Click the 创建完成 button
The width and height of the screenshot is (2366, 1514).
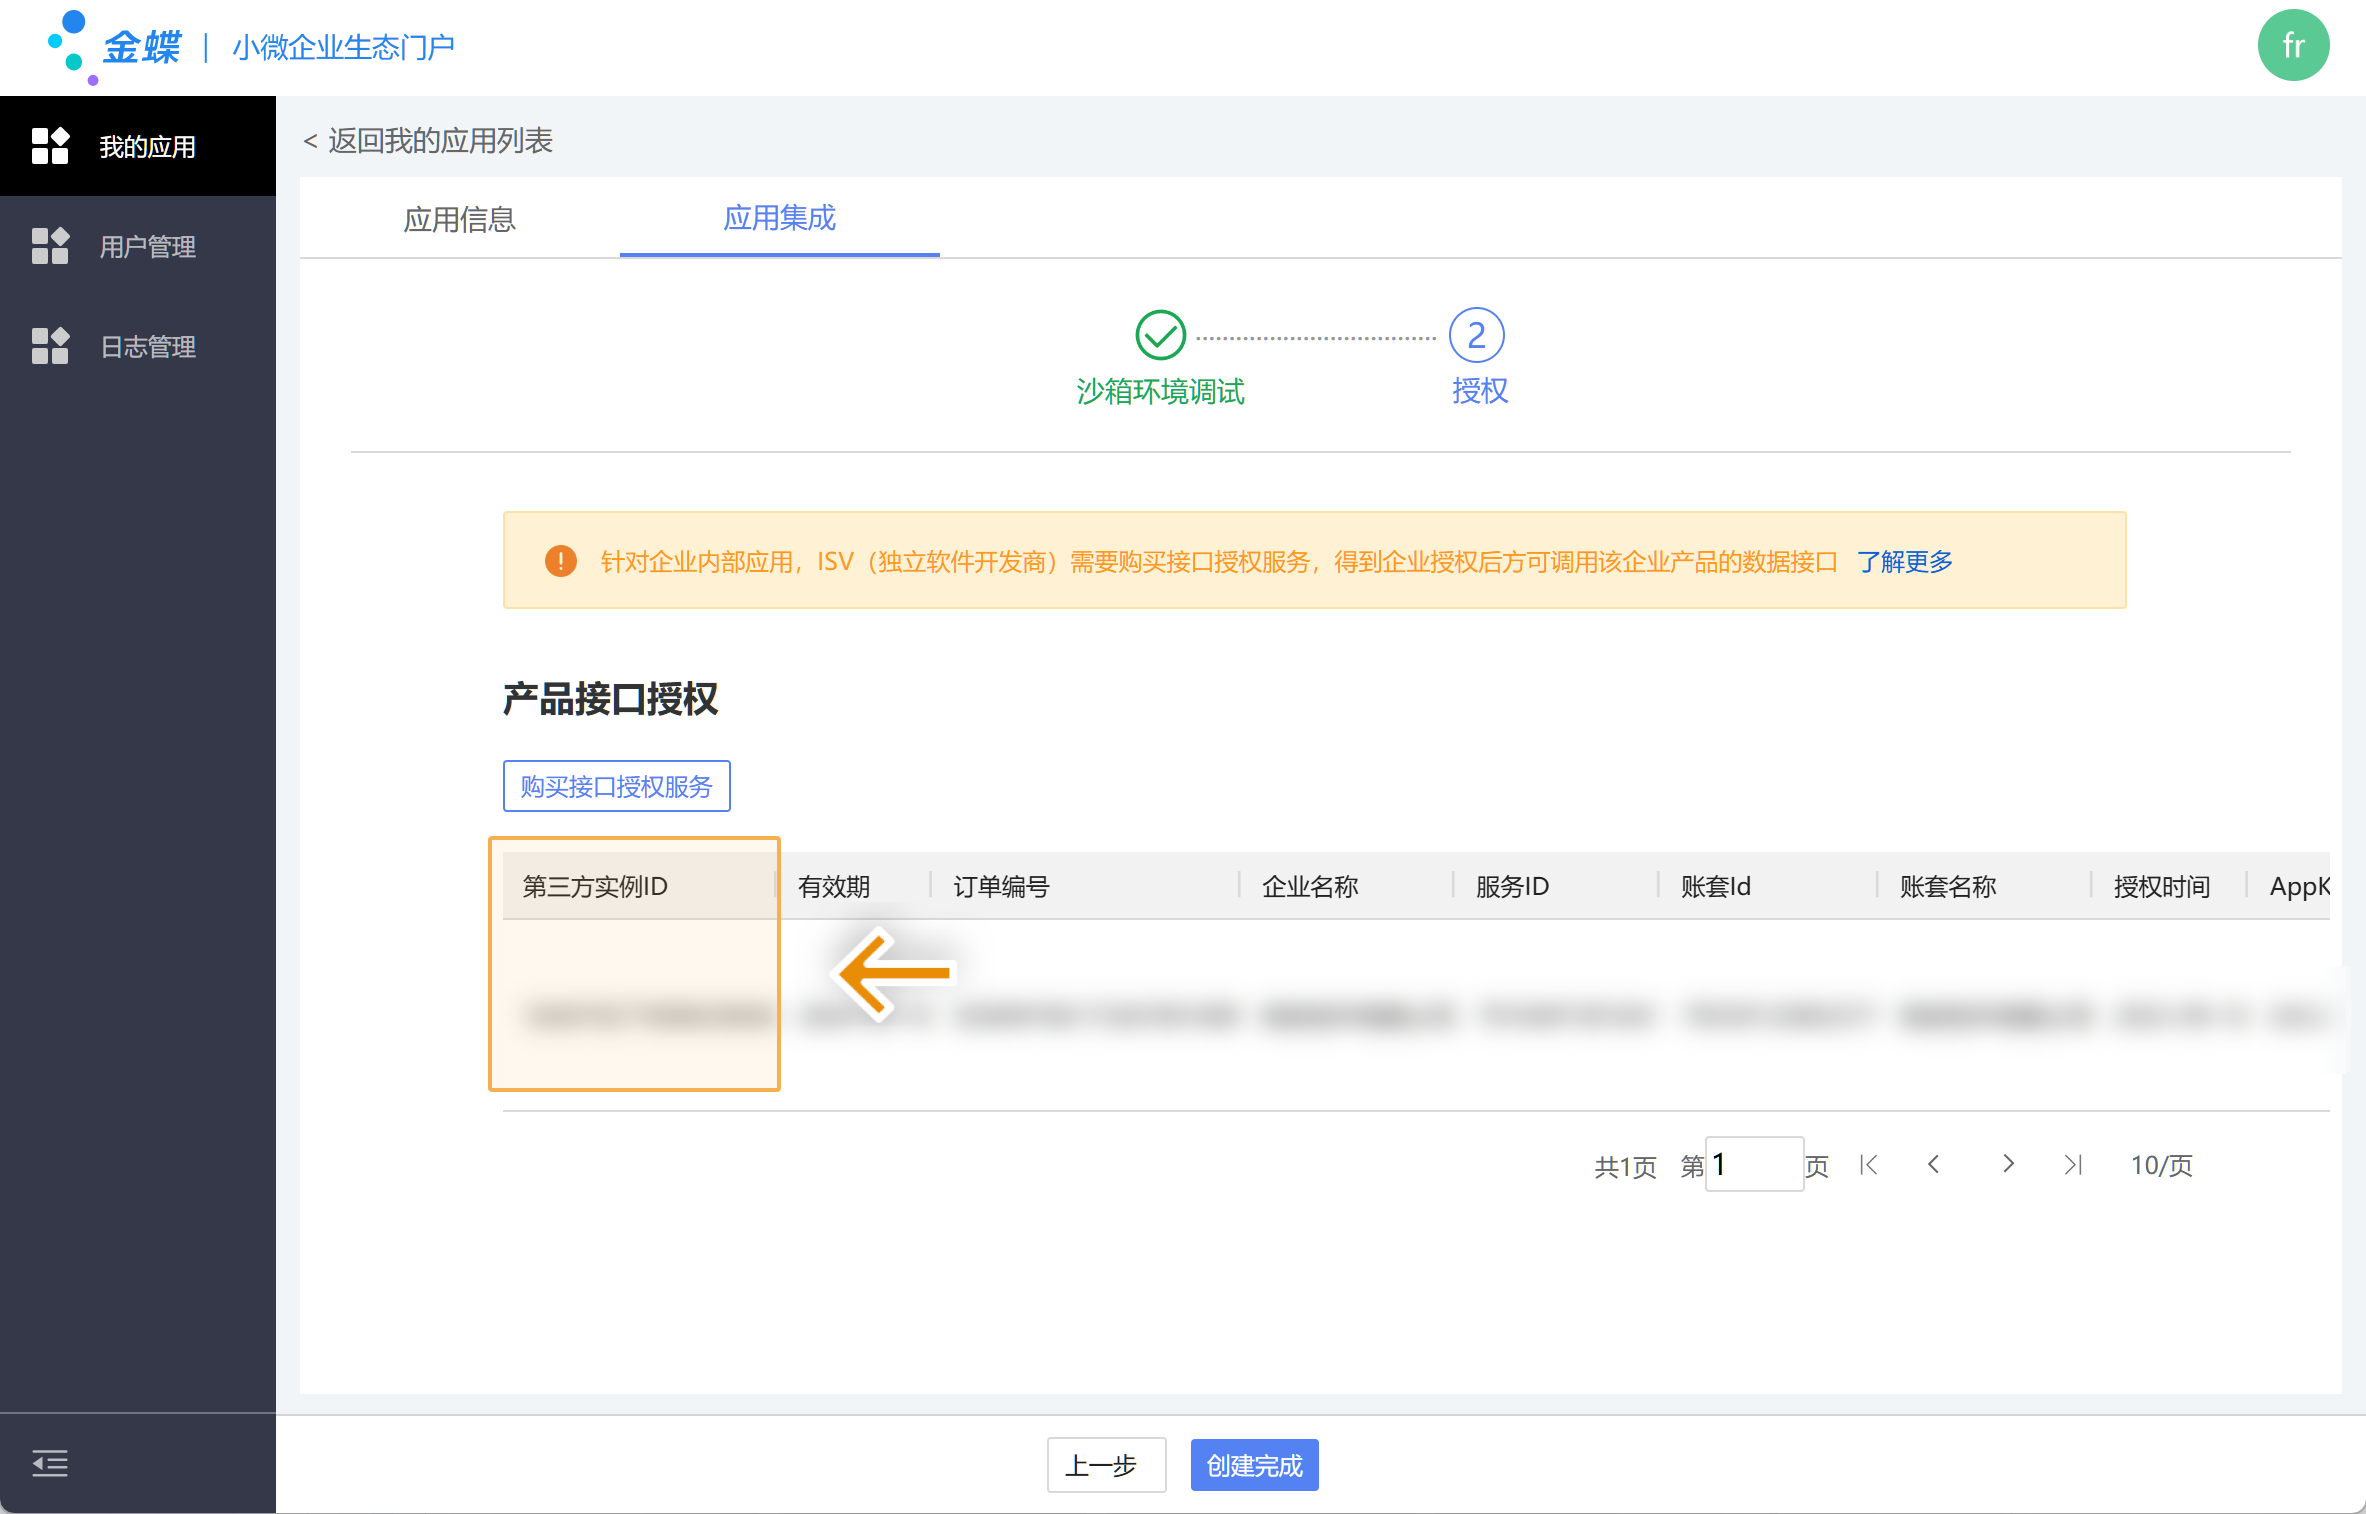[1254, 1466]
